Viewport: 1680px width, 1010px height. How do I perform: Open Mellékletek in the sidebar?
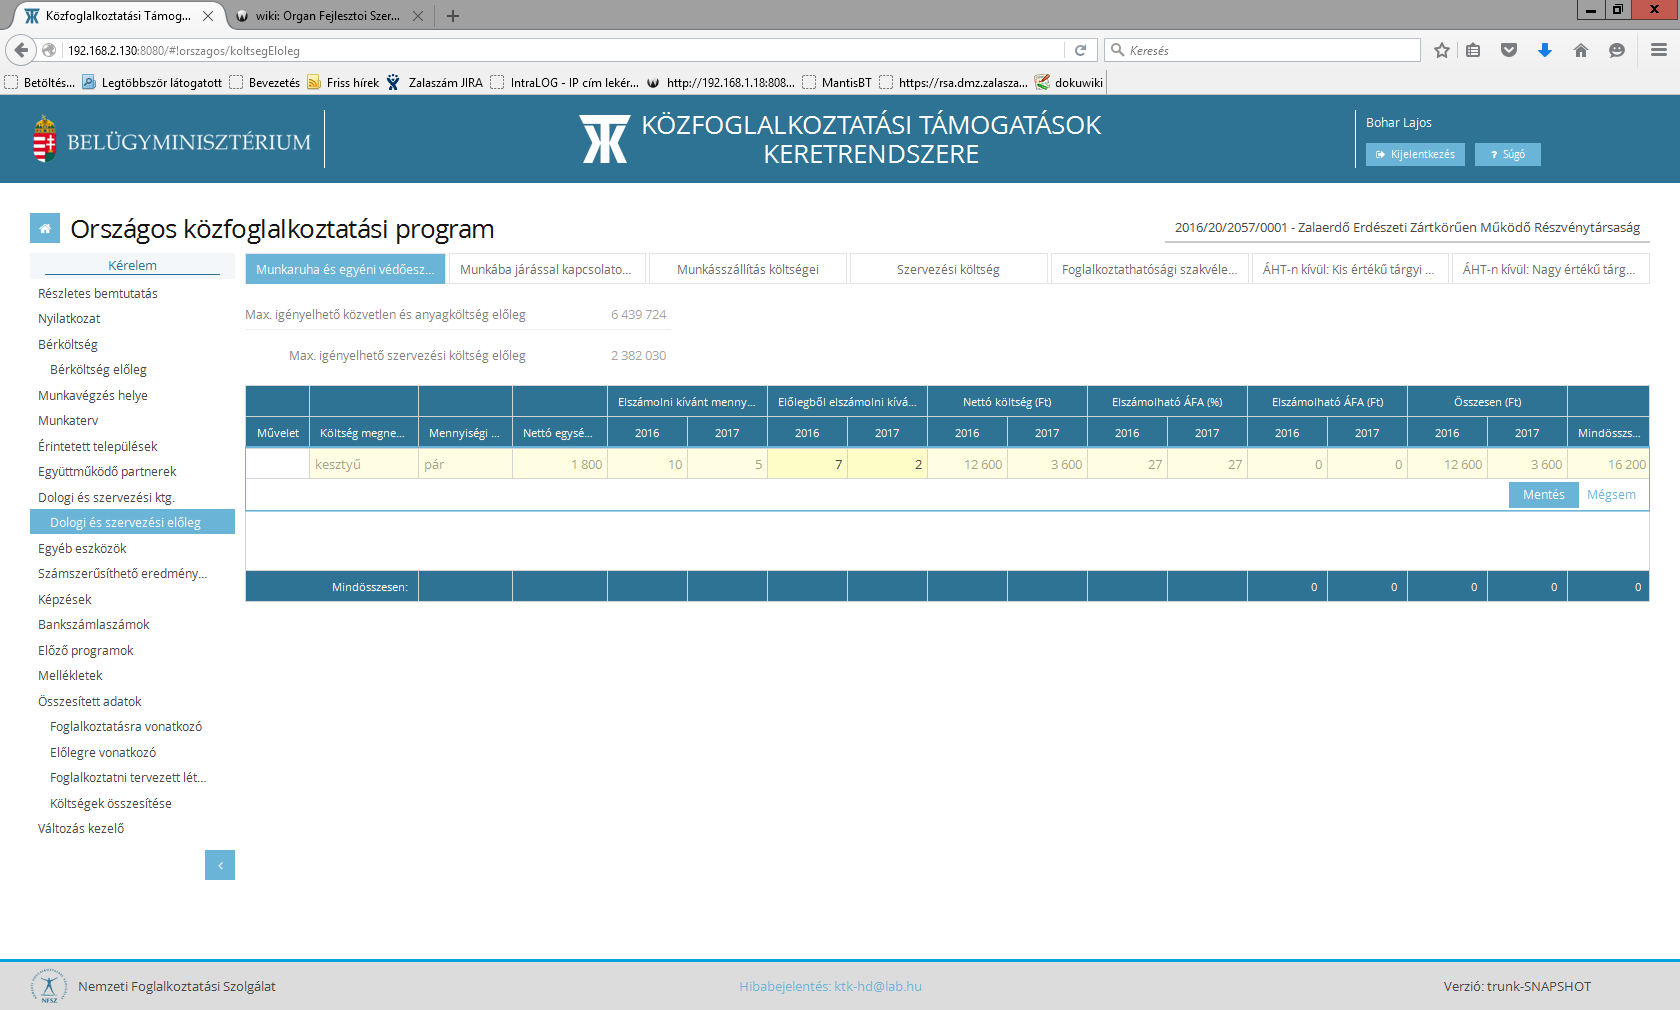coord(70,676)
